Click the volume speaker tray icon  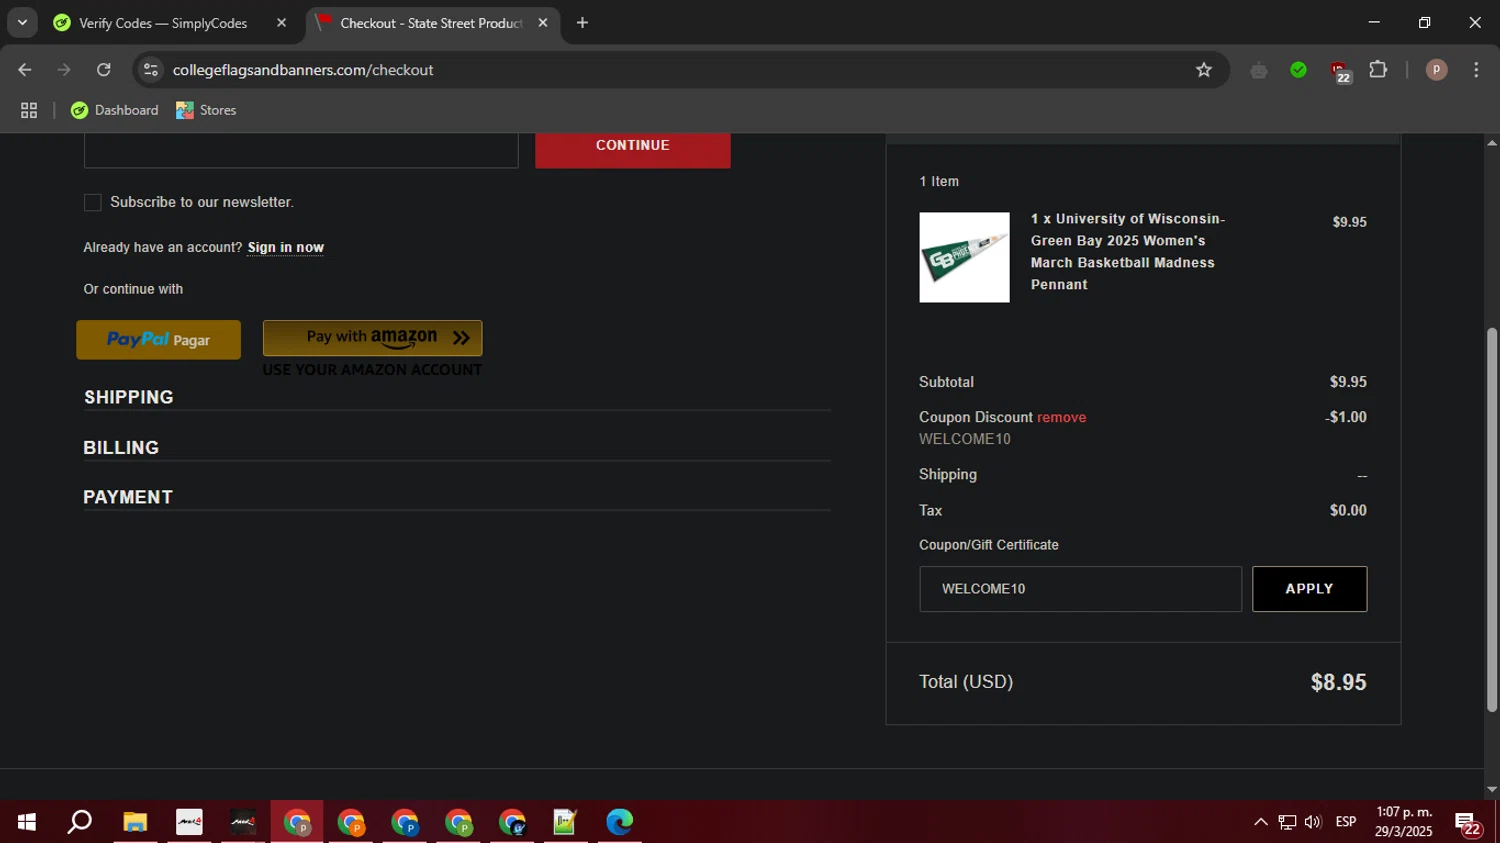[x=1313, y=822]
